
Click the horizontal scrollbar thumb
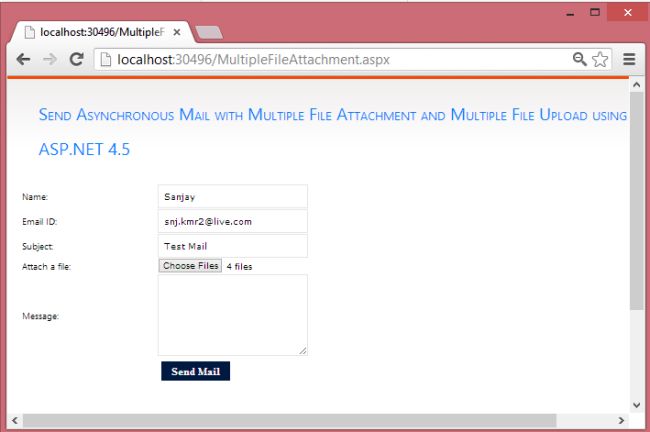pos(289,420)
